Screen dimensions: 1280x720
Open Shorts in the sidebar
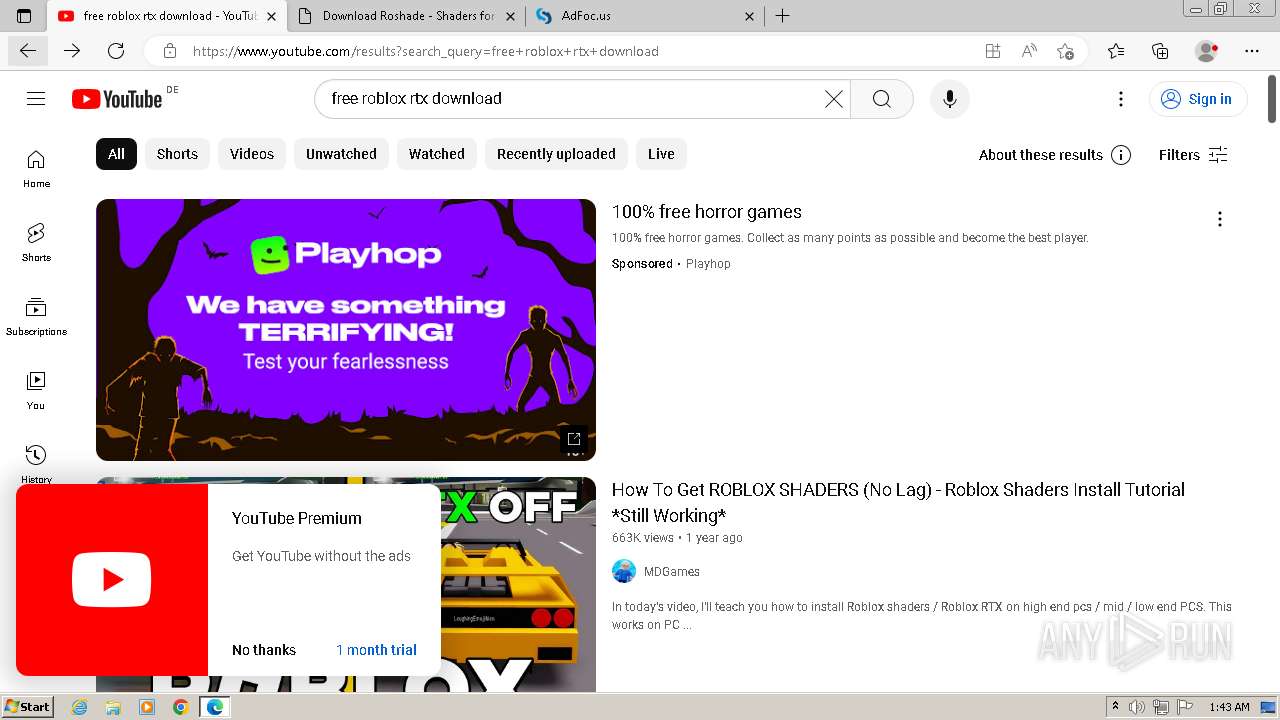click(x=36, y=243)
